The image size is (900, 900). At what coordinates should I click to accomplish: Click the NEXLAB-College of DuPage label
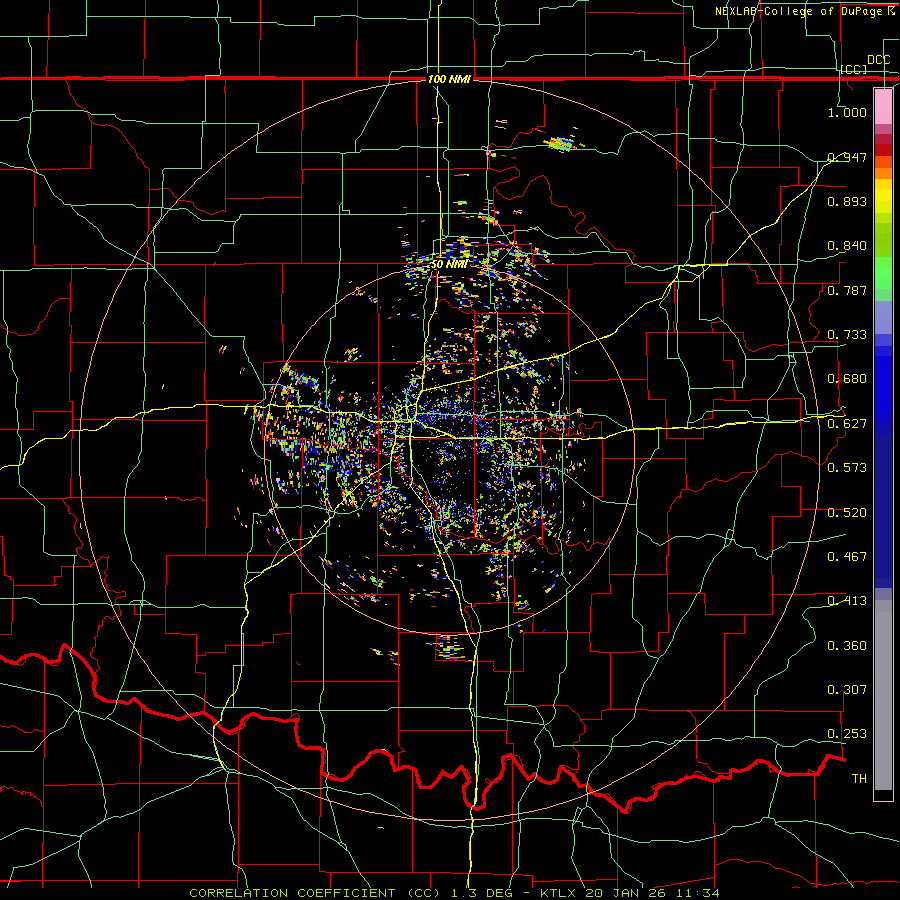pos(805,11)
